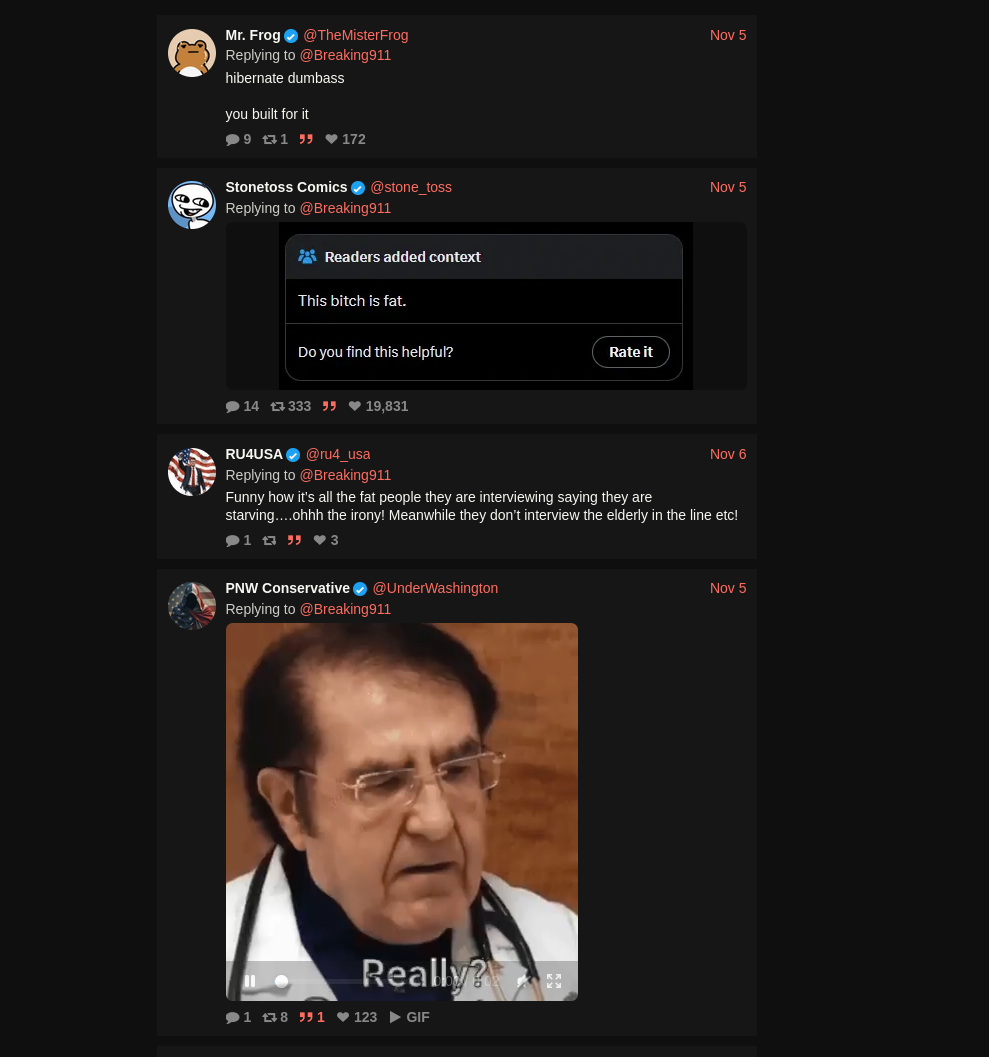
Task: Click reply icon on Mr. Frog's post
Action: [233, 140]
